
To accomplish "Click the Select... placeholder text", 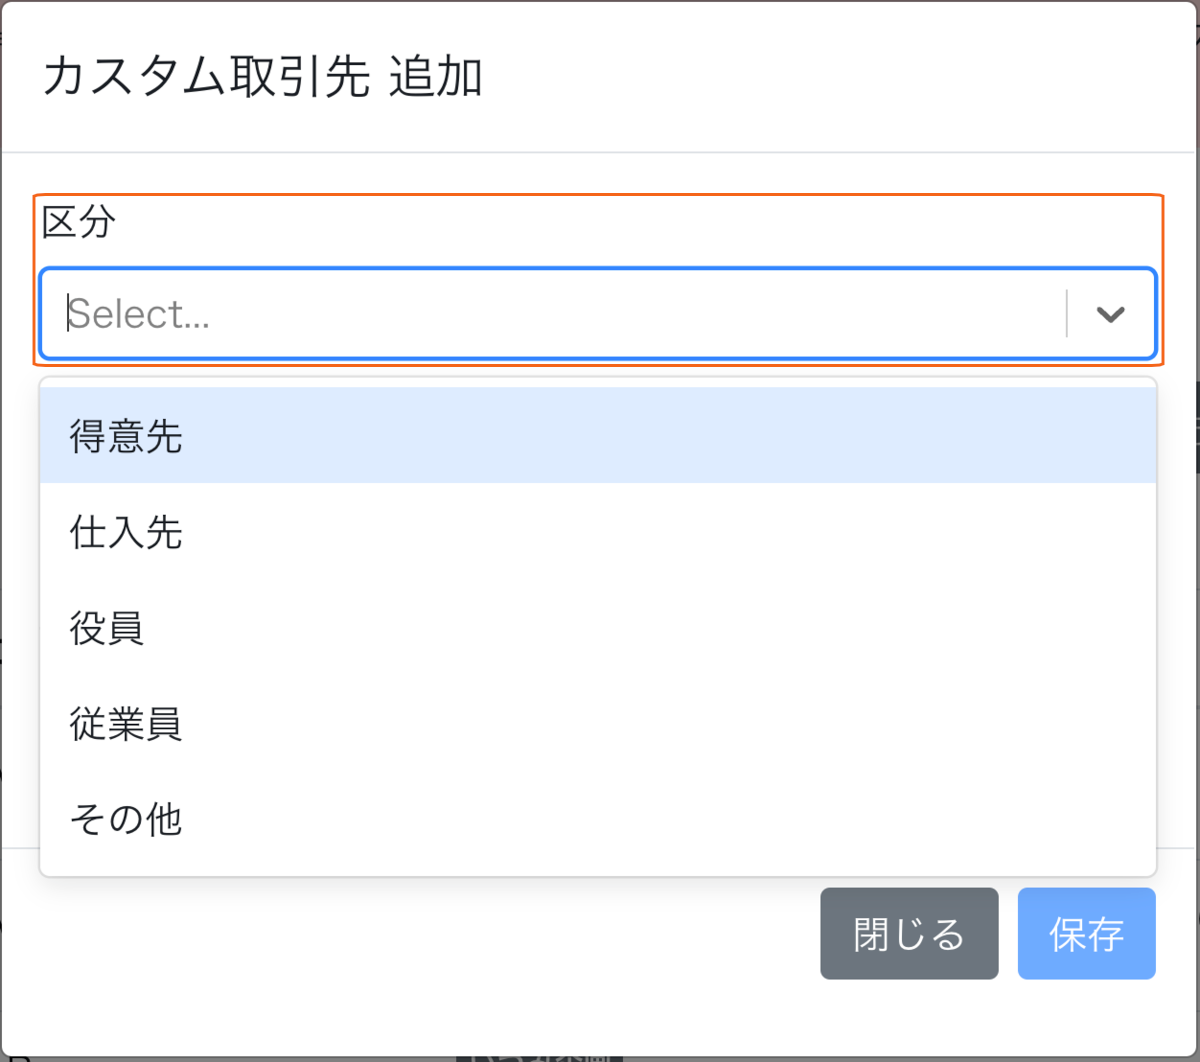I will pos(139,314).
